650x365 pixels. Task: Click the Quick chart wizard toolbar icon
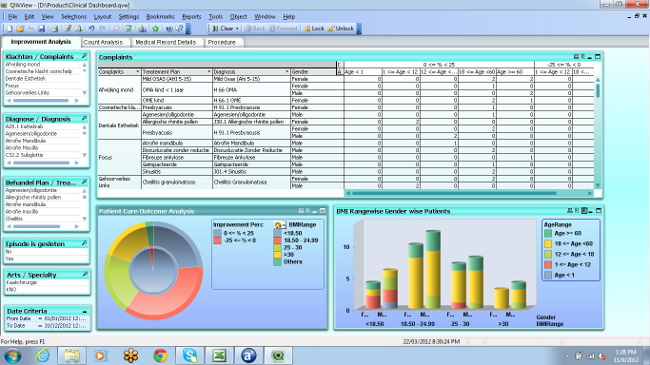pos(142,29)
